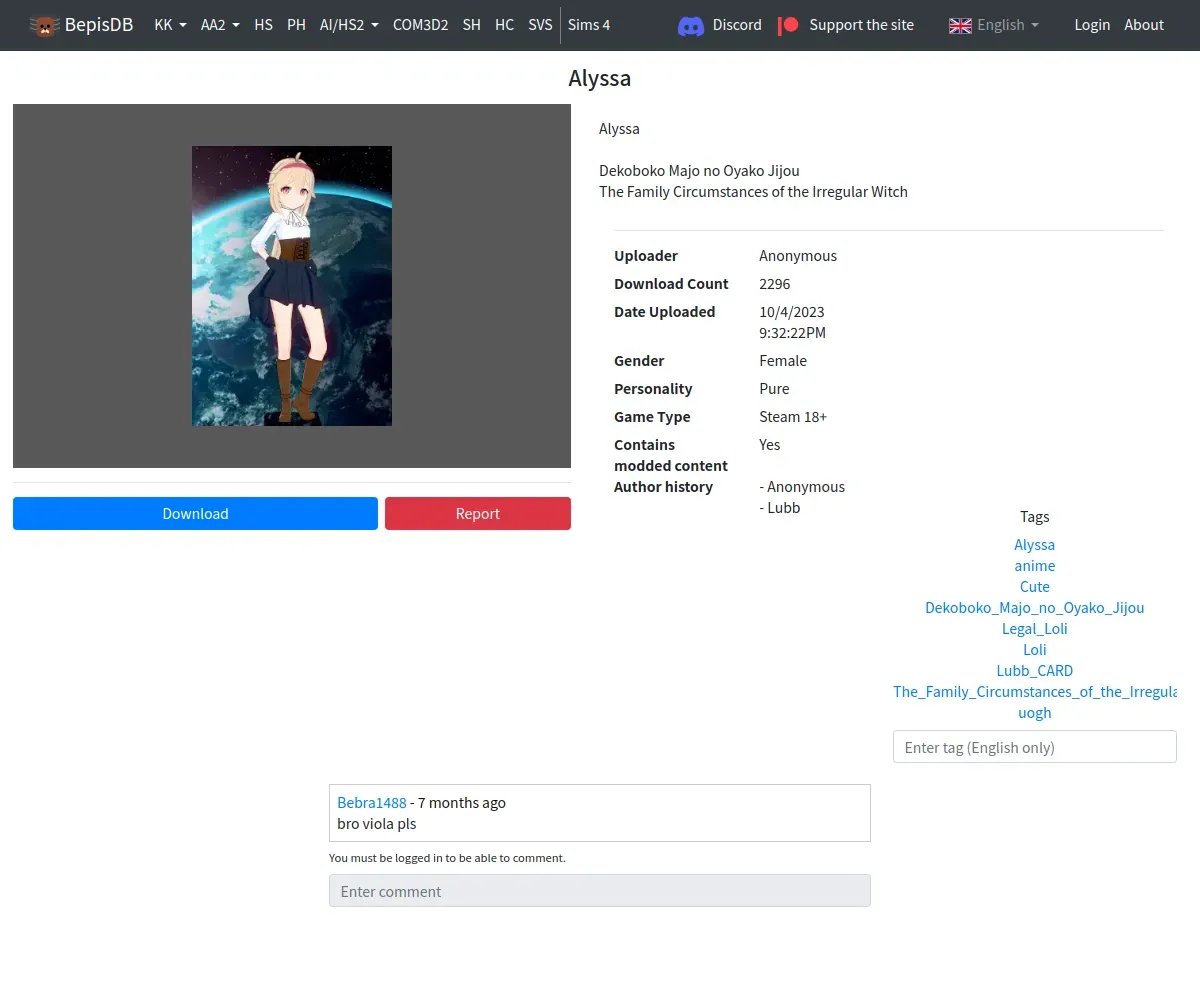Expand the AI/HS2 dropdown menu
The height and width of the screenshot is (1000, 1200).
349,25
